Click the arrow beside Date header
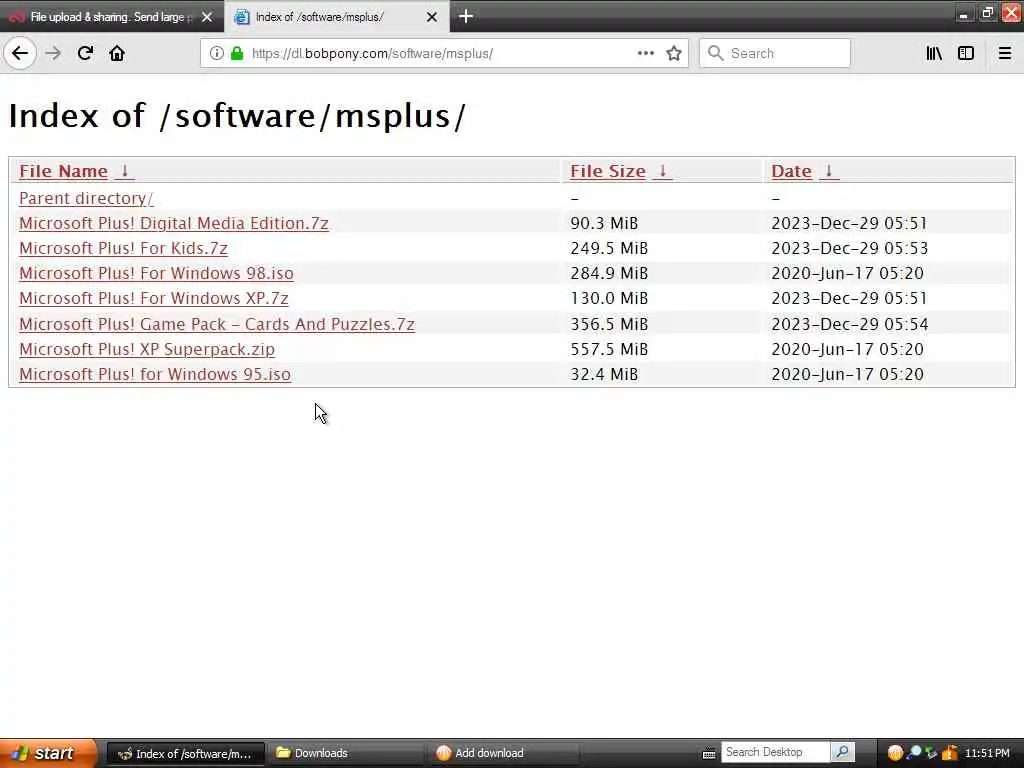Image resolution: width=1024 pixels, height=768 pixels. click(x=829, y=171)
